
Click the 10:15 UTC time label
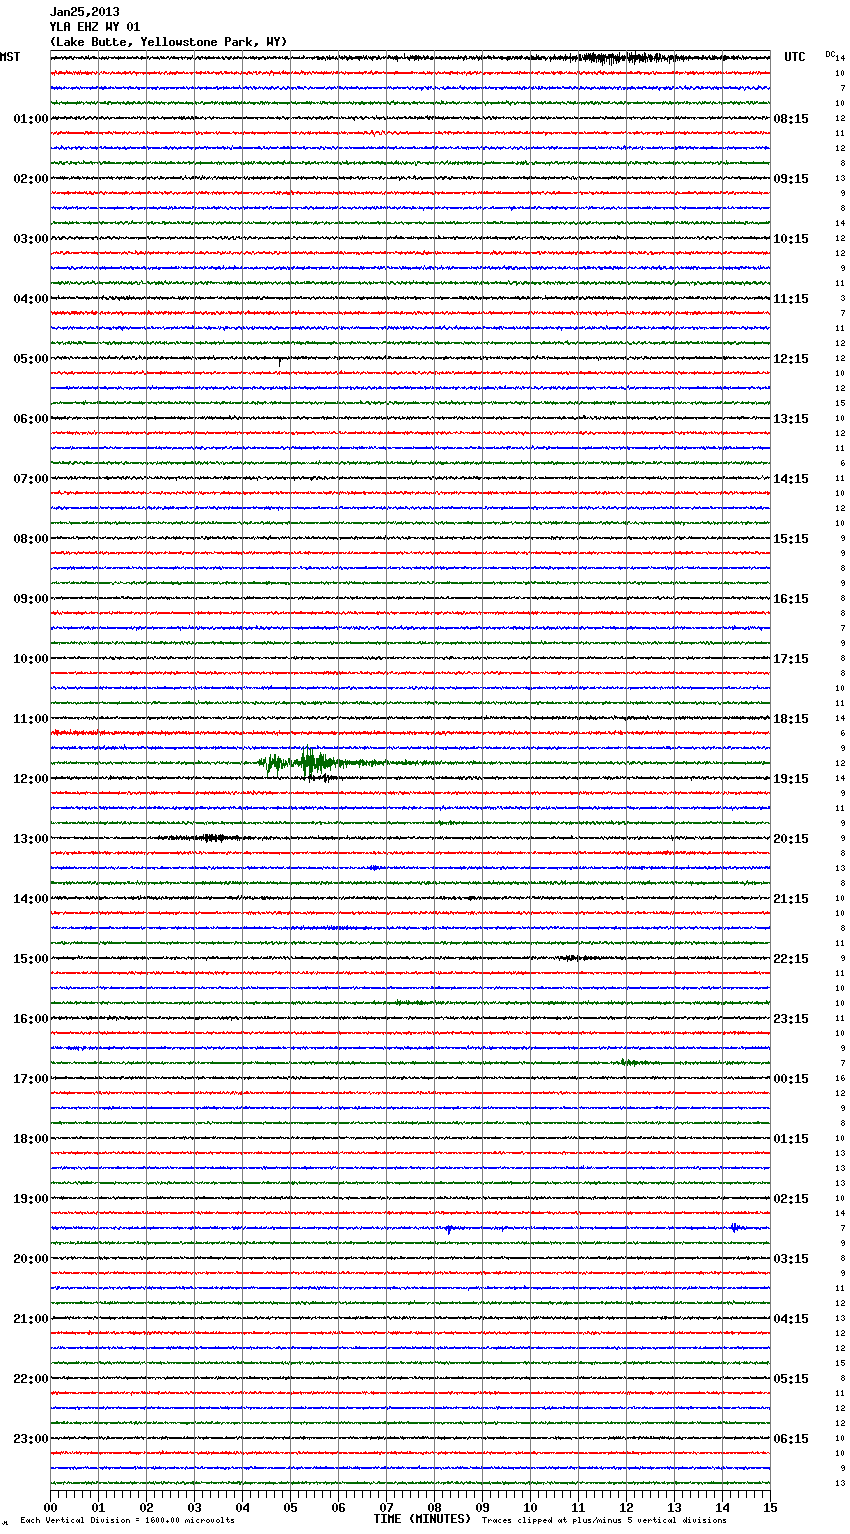point(791,239)
